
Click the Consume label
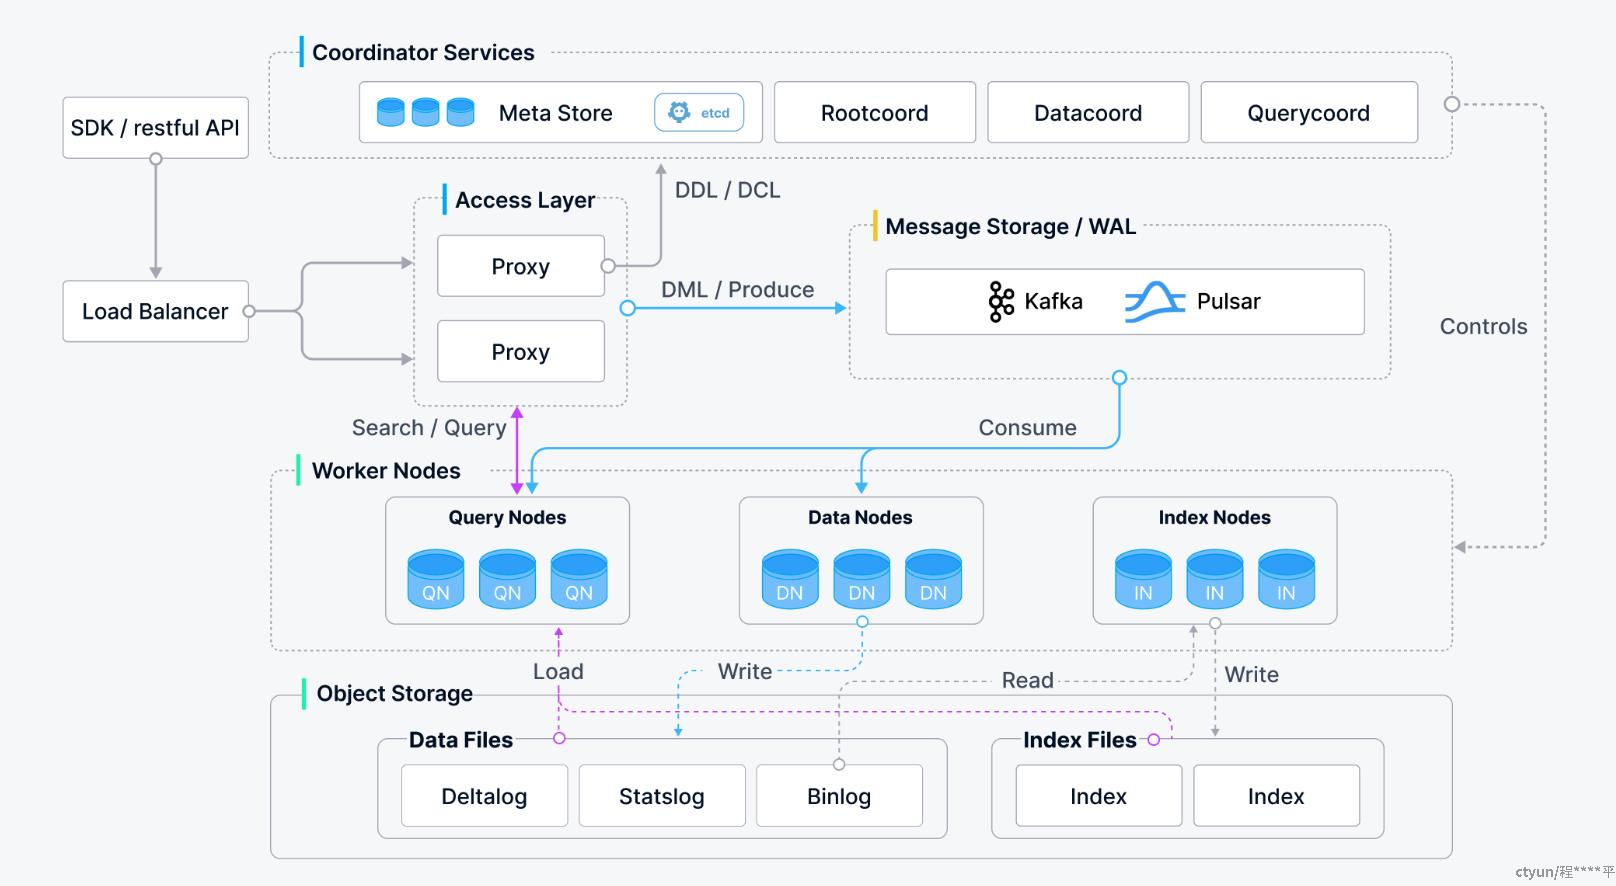[1028, 428]
